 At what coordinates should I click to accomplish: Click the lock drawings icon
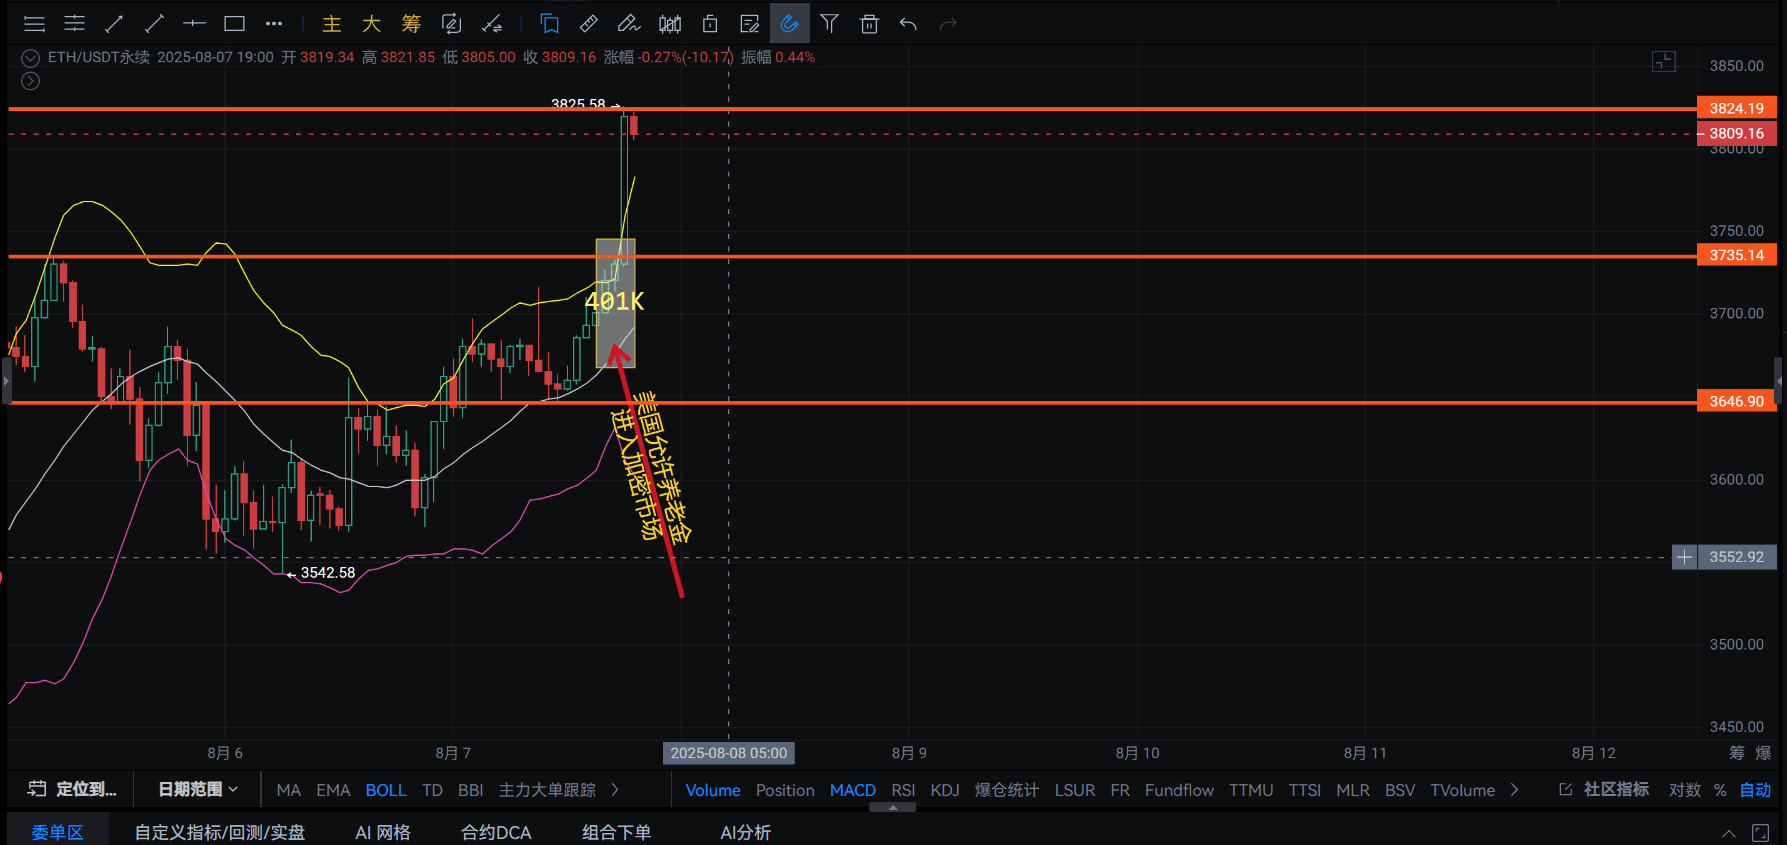pos(710,23)
